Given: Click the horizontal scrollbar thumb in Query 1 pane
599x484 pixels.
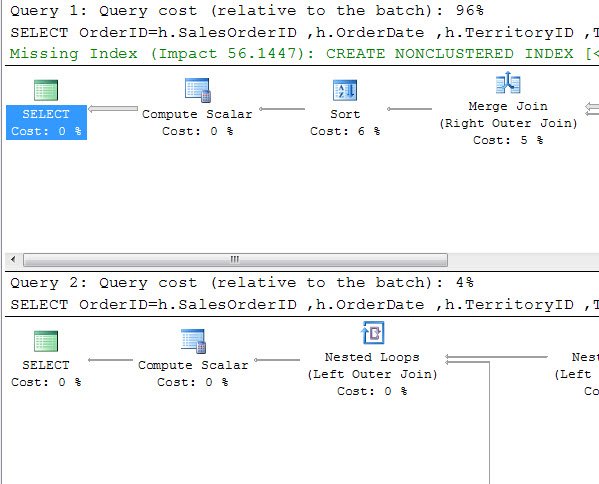Looking at the screenshot, I should point(235,259).
